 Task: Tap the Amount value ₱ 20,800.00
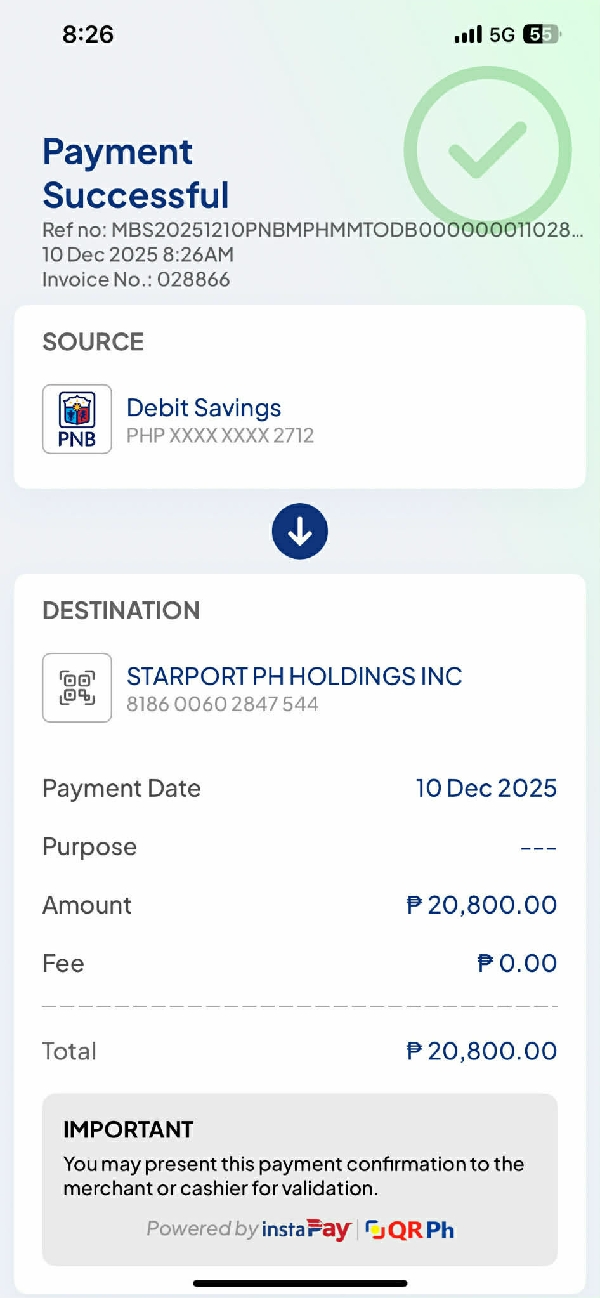[482, 905]
